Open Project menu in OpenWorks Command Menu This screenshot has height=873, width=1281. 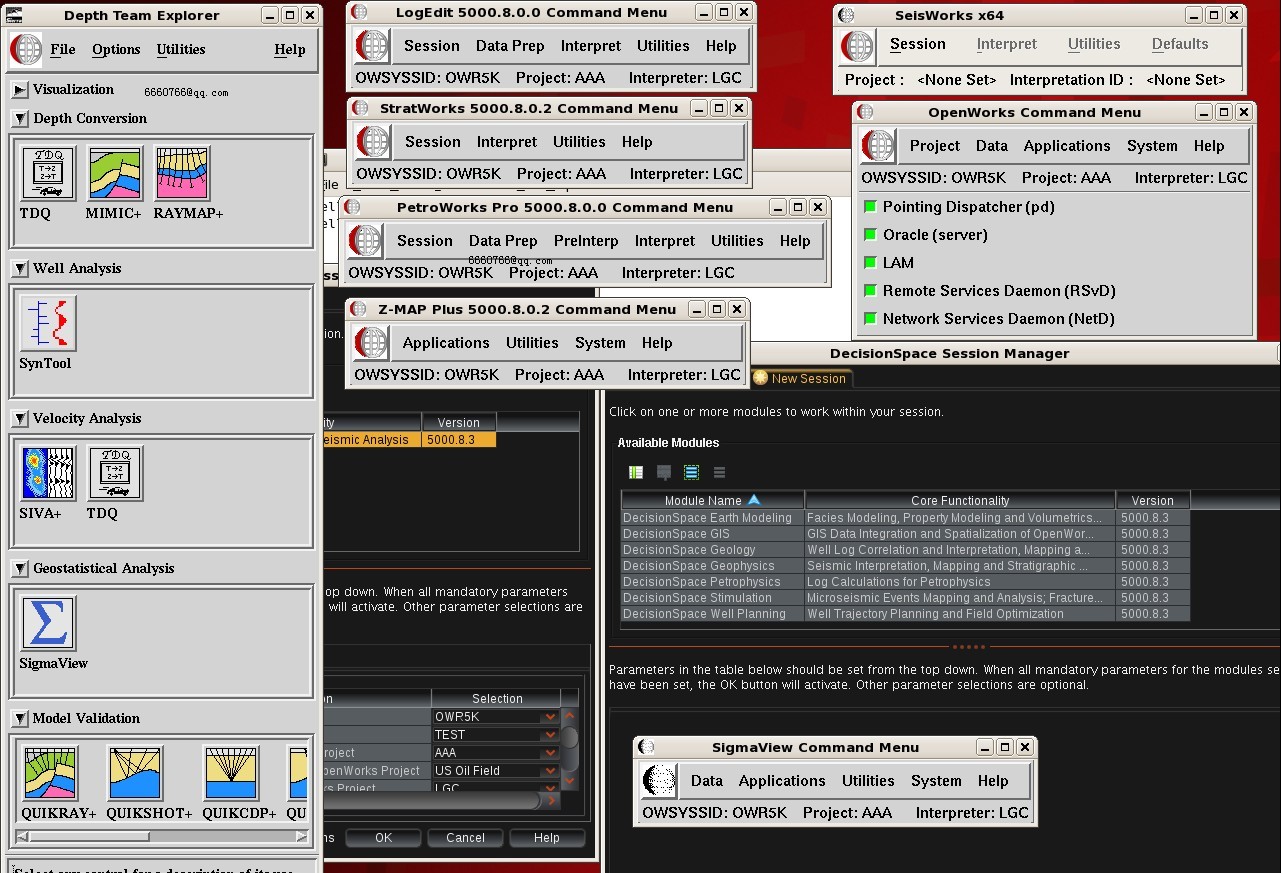point(935,146)
